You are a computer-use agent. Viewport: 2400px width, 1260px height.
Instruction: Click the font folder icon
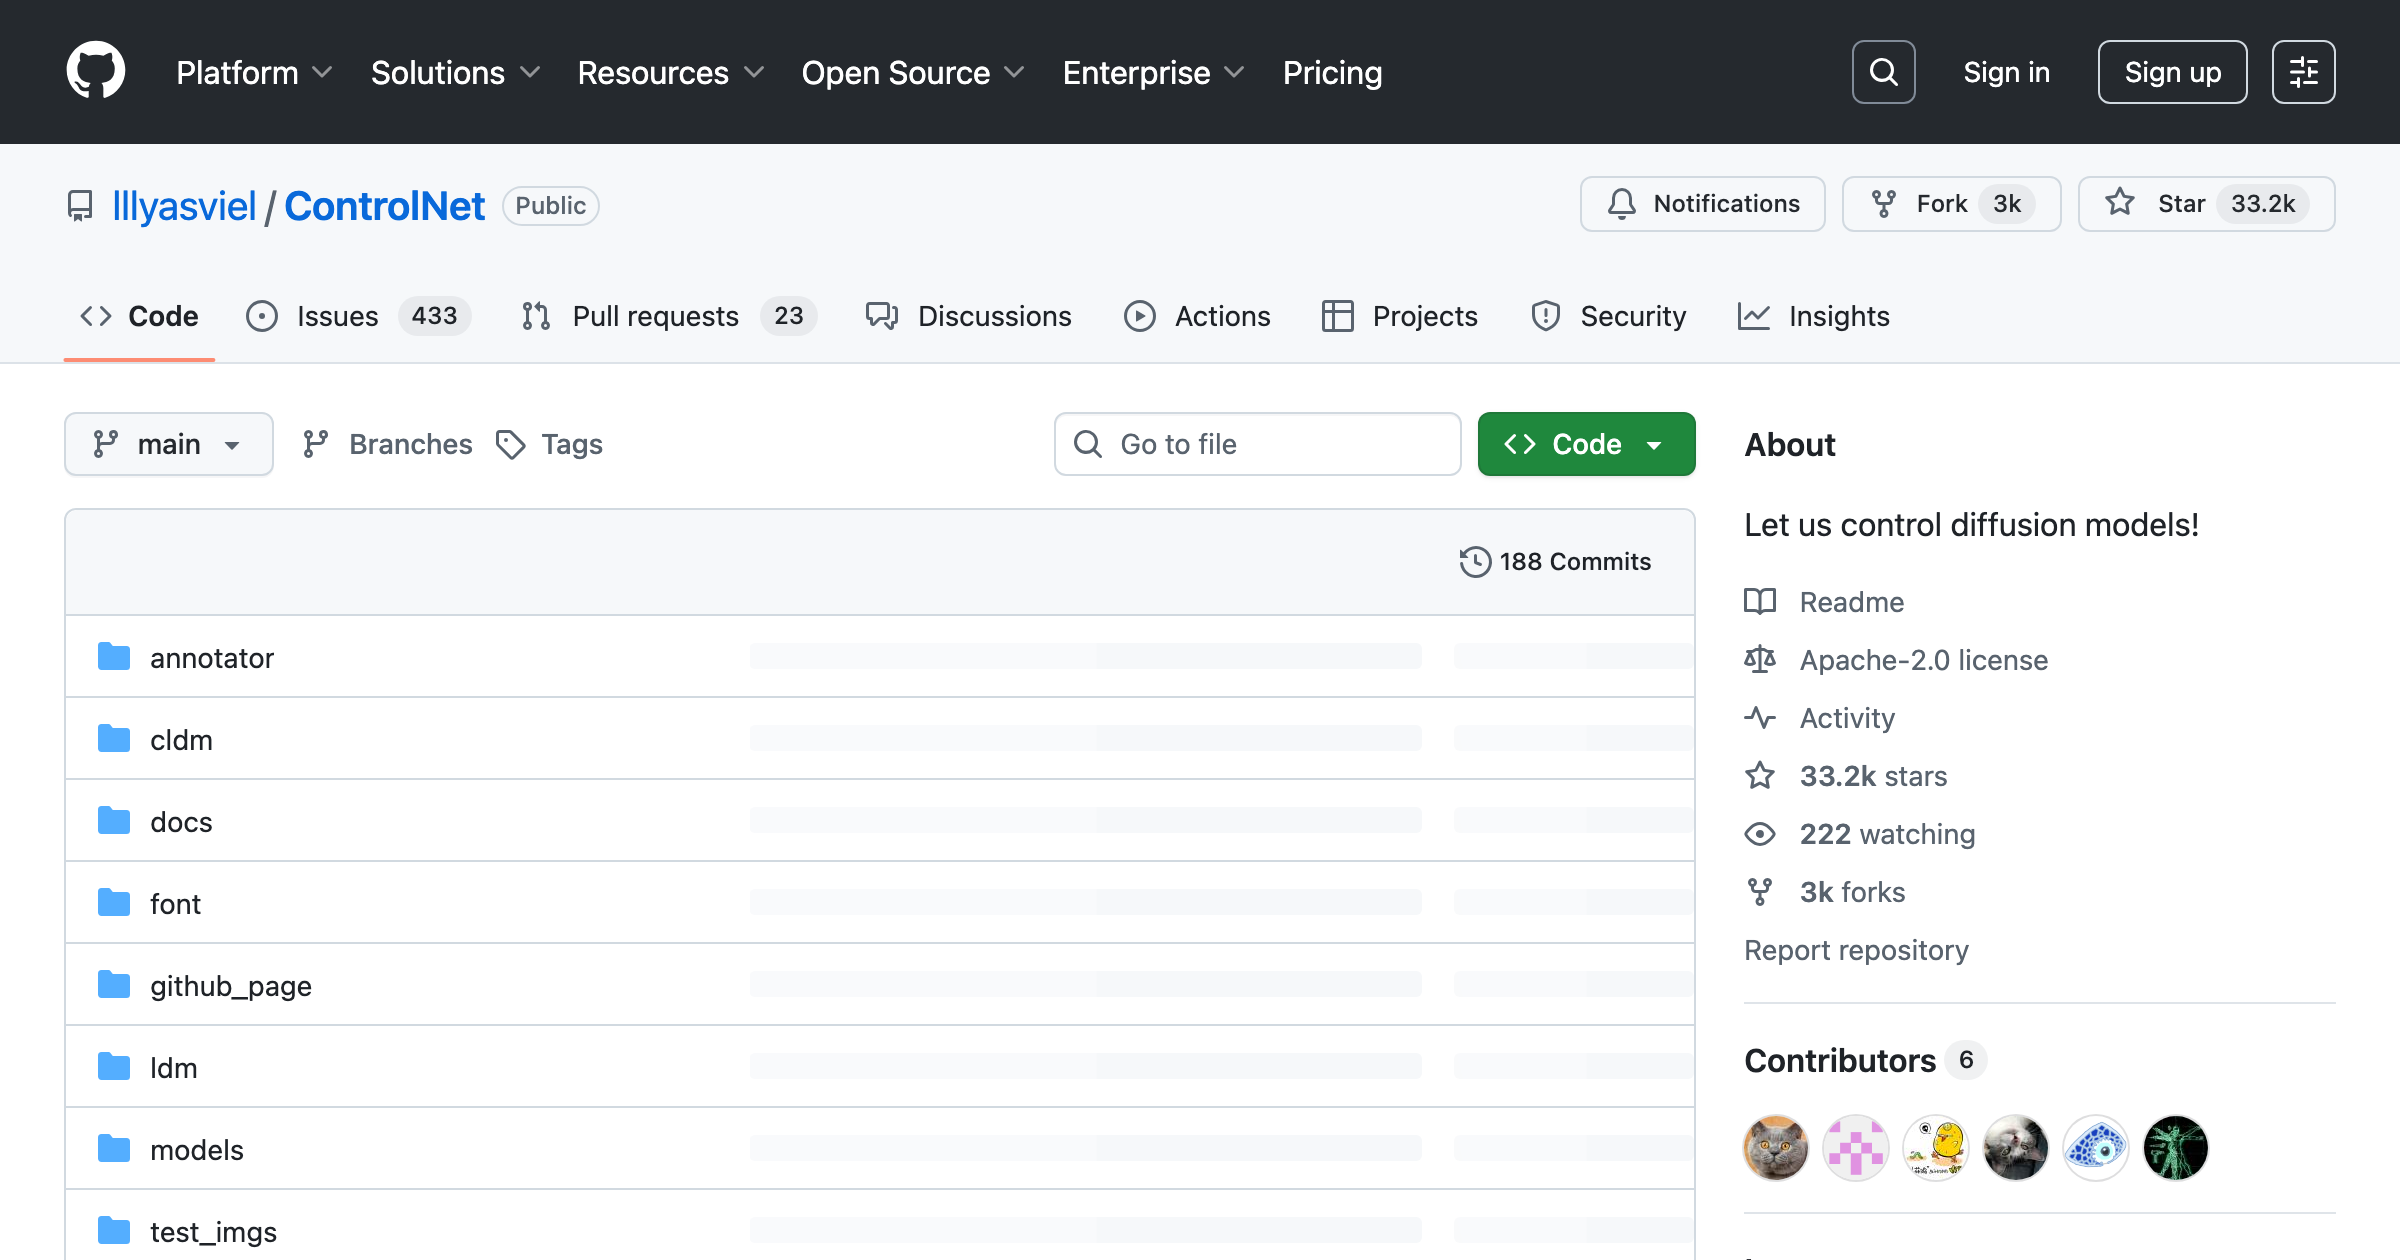coord(114,903)
